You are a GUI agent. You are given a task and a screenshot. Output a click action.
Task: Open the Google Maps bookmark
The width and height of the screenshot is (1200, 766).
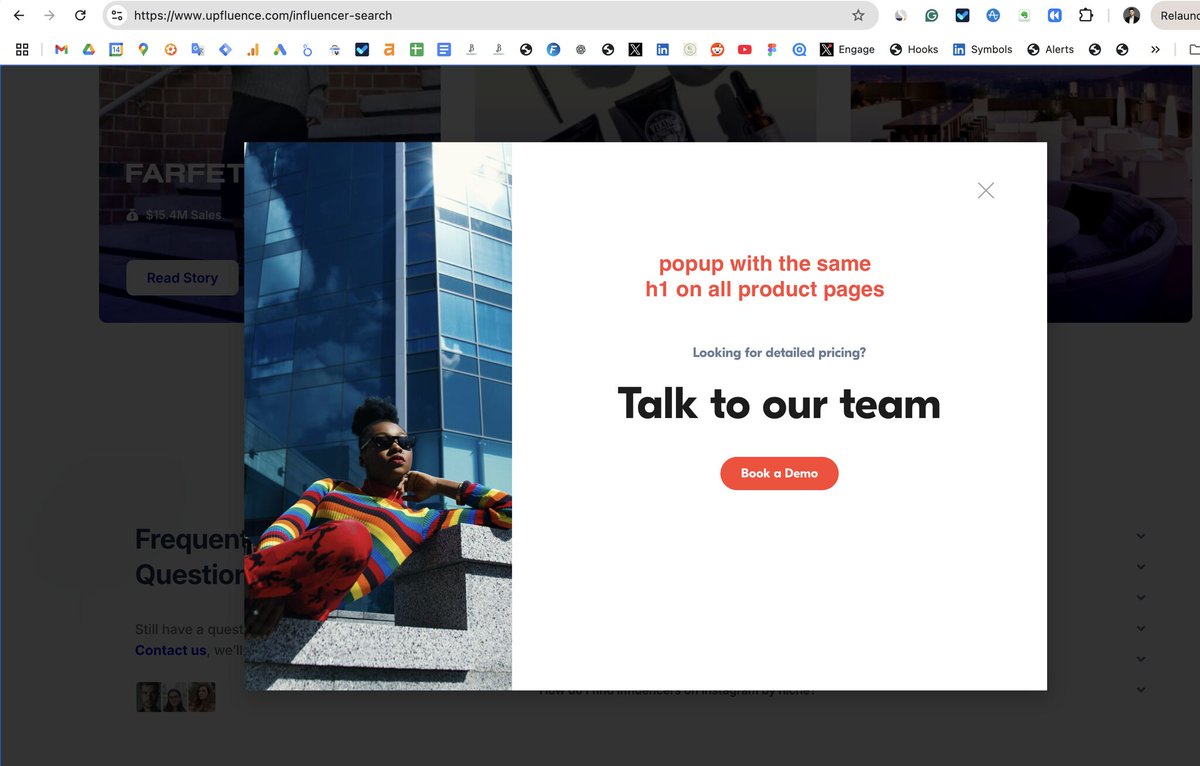click(144, 49)
